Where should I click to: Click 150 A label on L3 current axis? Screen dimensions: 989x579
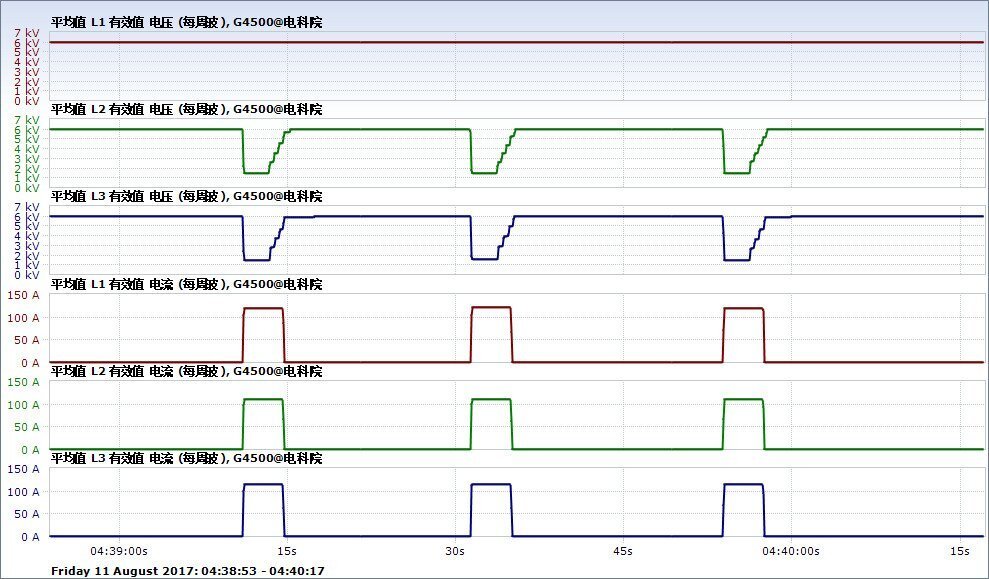click(x=23, y=469)
